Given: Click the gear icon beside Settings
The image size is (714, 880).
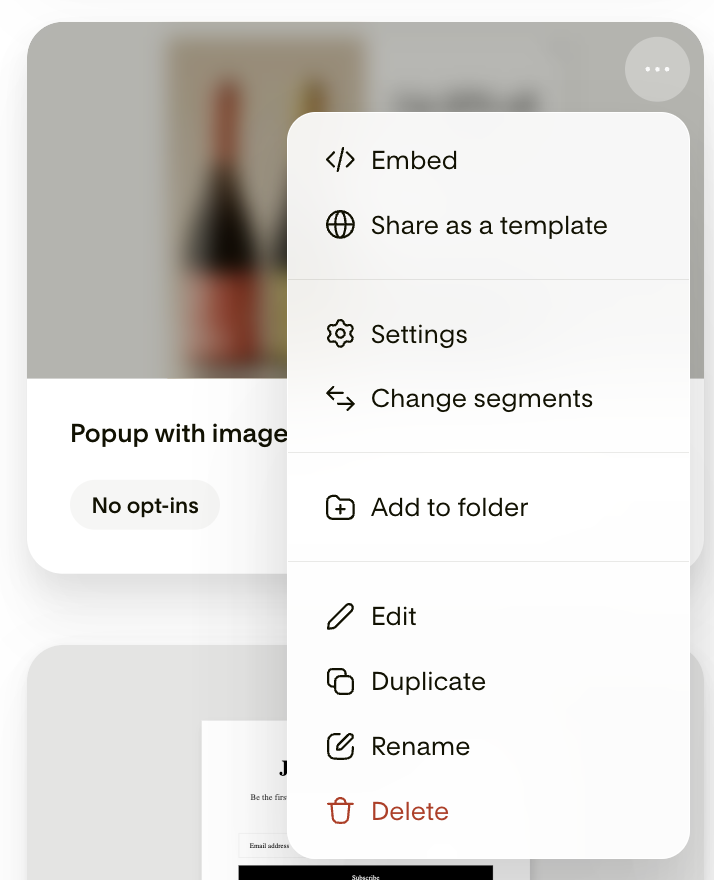Looking at the screenshot, I should (x=340, y=334).
